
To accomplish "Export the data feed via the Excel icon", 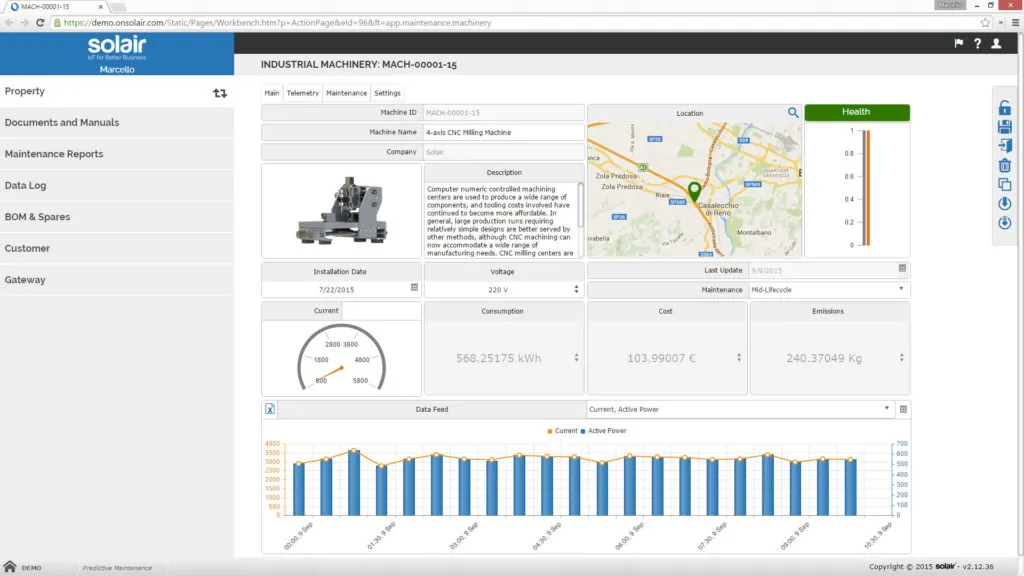I will click(269, 409).
